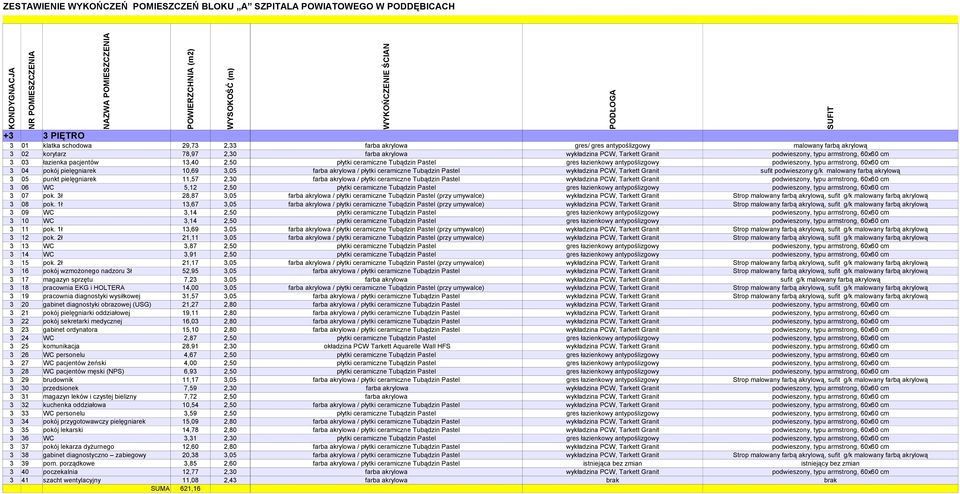
Task: Select the height value '2,33' for klatka schodowa
Action: 230,146
